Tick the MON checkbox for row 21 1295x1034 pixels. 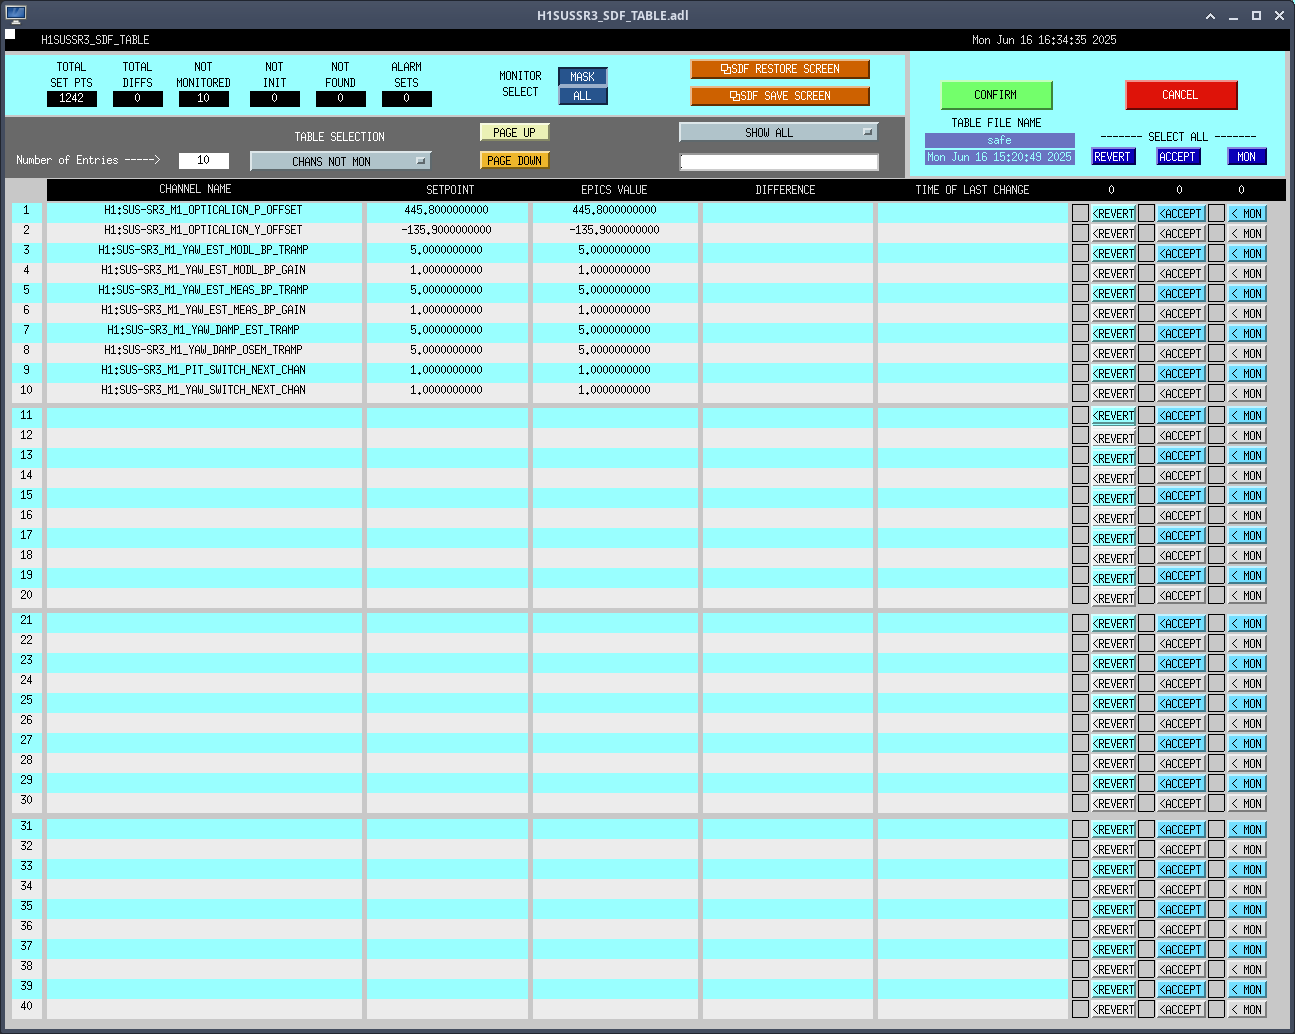click(x=1216, y=623)
